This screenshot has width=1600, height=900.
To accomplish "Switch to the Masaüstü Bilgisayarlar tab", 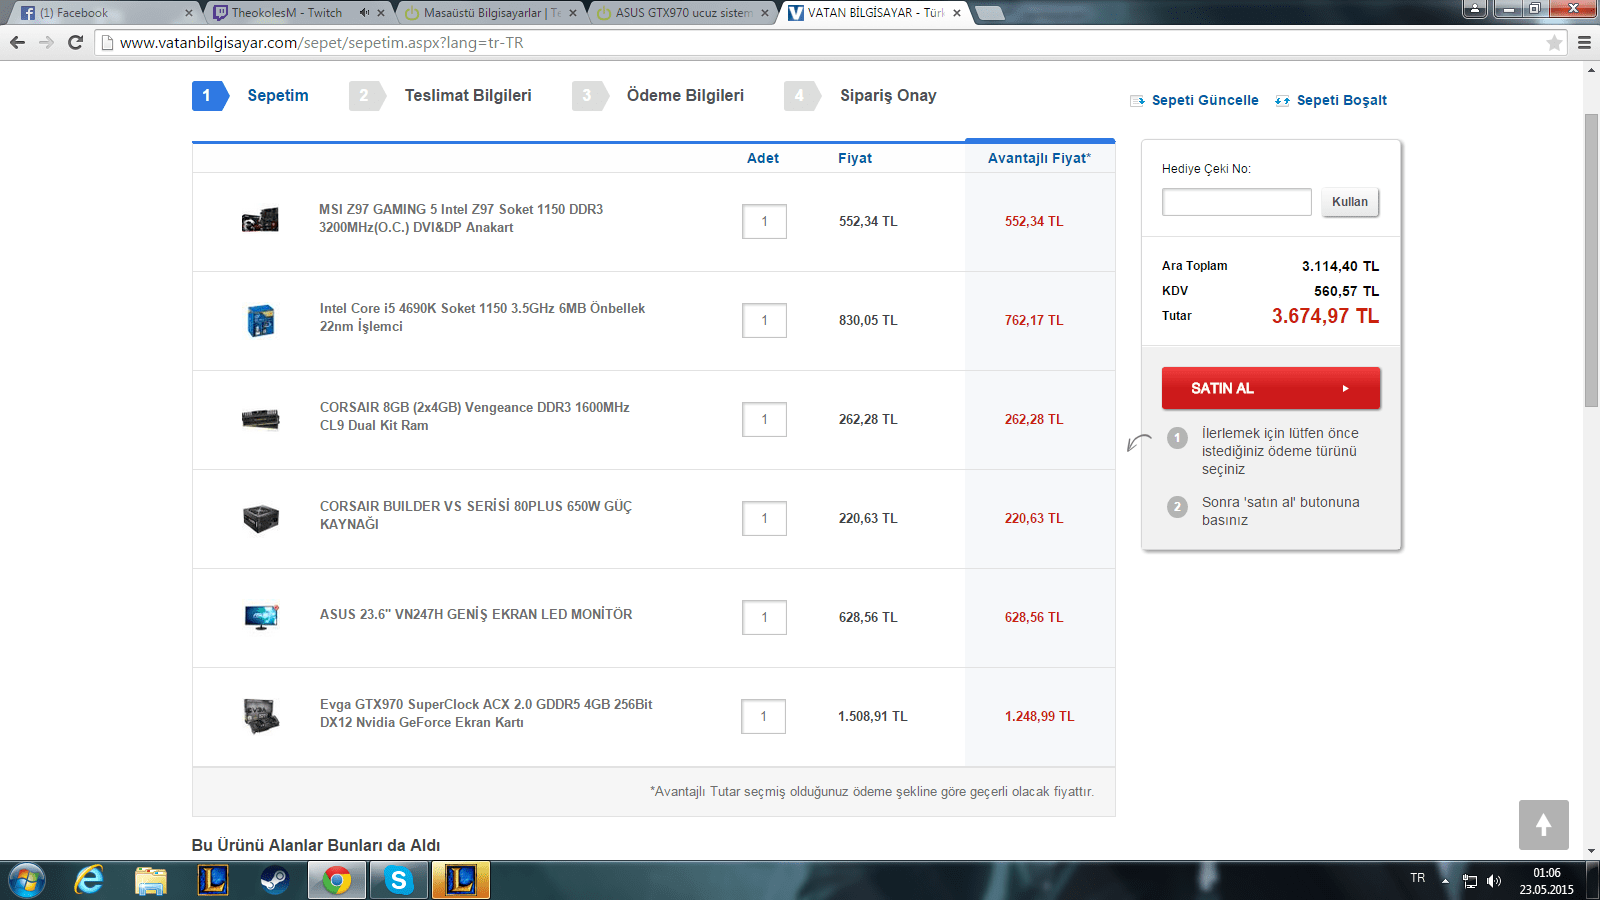I will pos(490,13).
